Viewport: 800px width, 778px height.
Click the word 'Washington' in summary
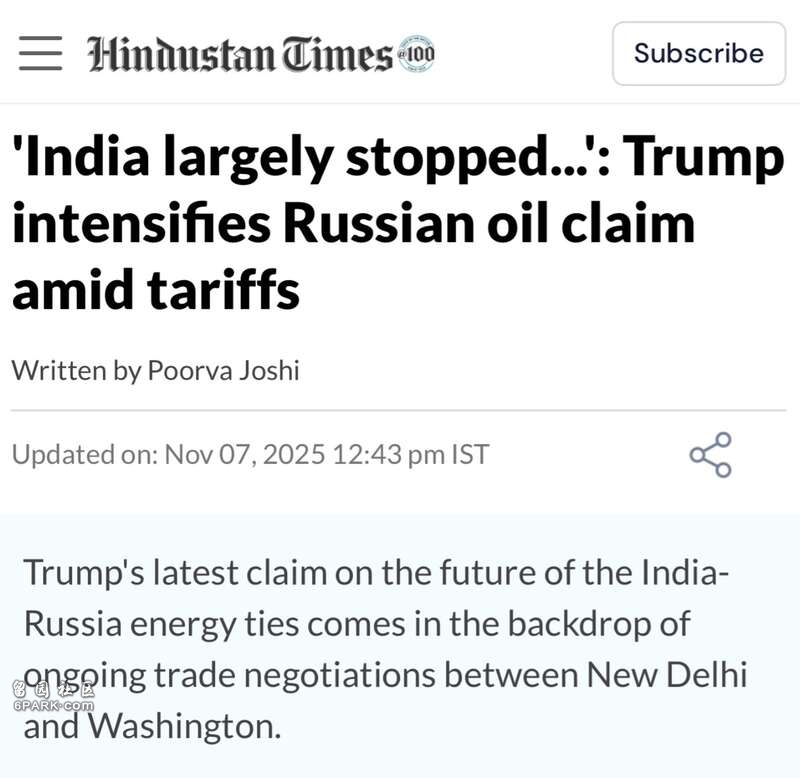click(x=176, y=726)
